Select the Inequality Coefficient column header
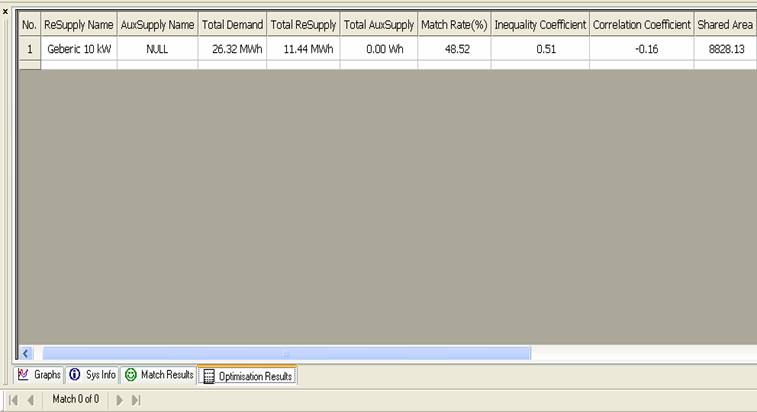 tap(539, 24)
